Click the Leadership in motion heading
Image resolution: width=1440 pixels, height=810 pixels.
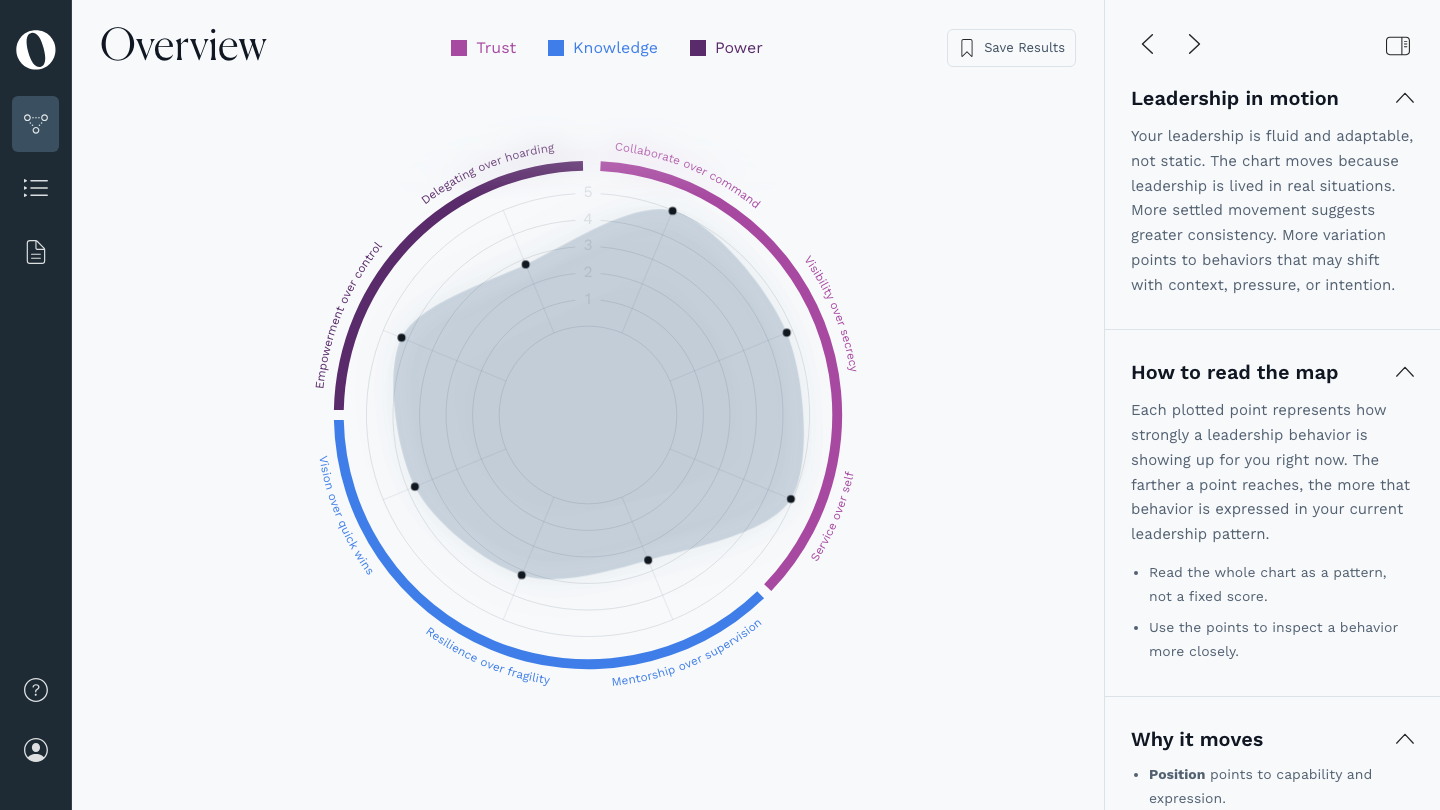1234,98
